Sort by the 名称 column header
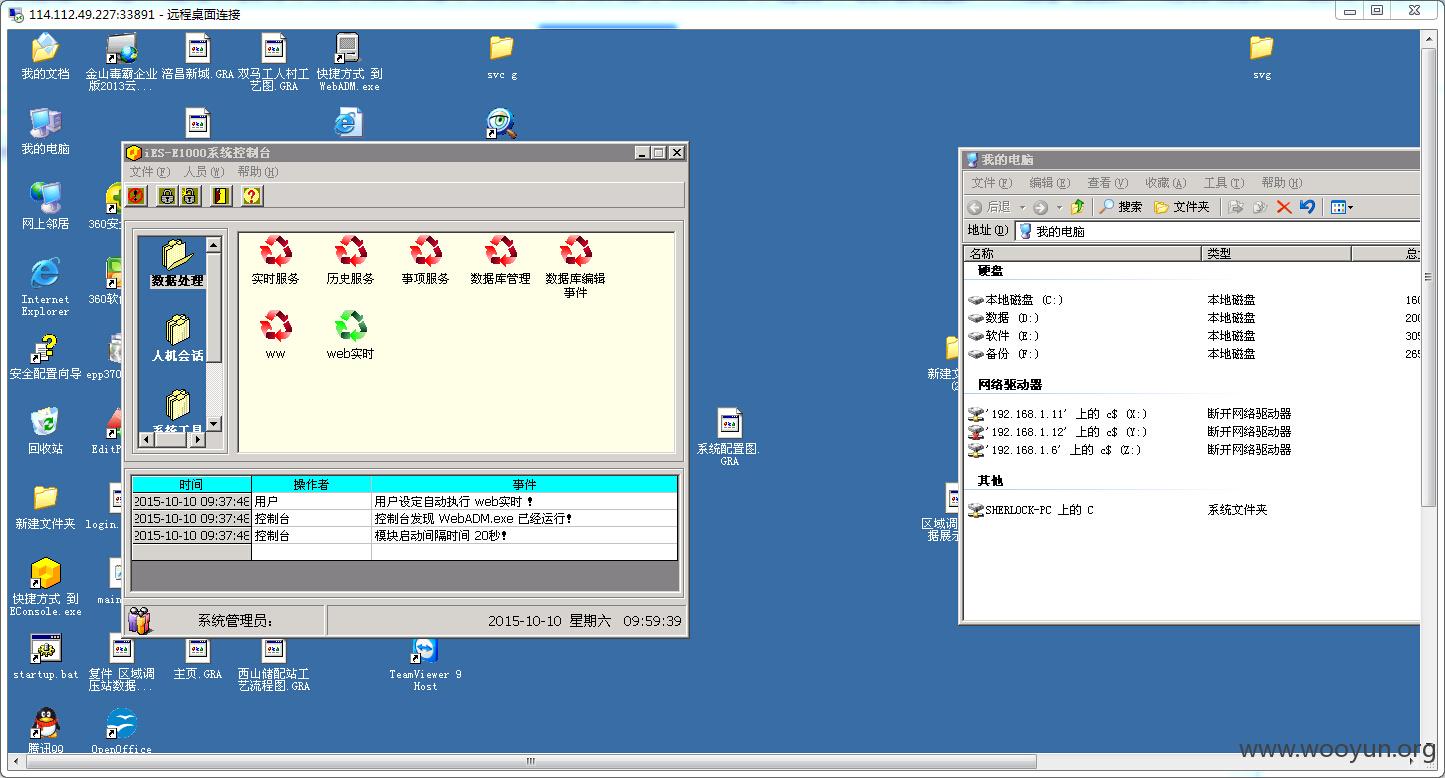 tap(1082, 254)
